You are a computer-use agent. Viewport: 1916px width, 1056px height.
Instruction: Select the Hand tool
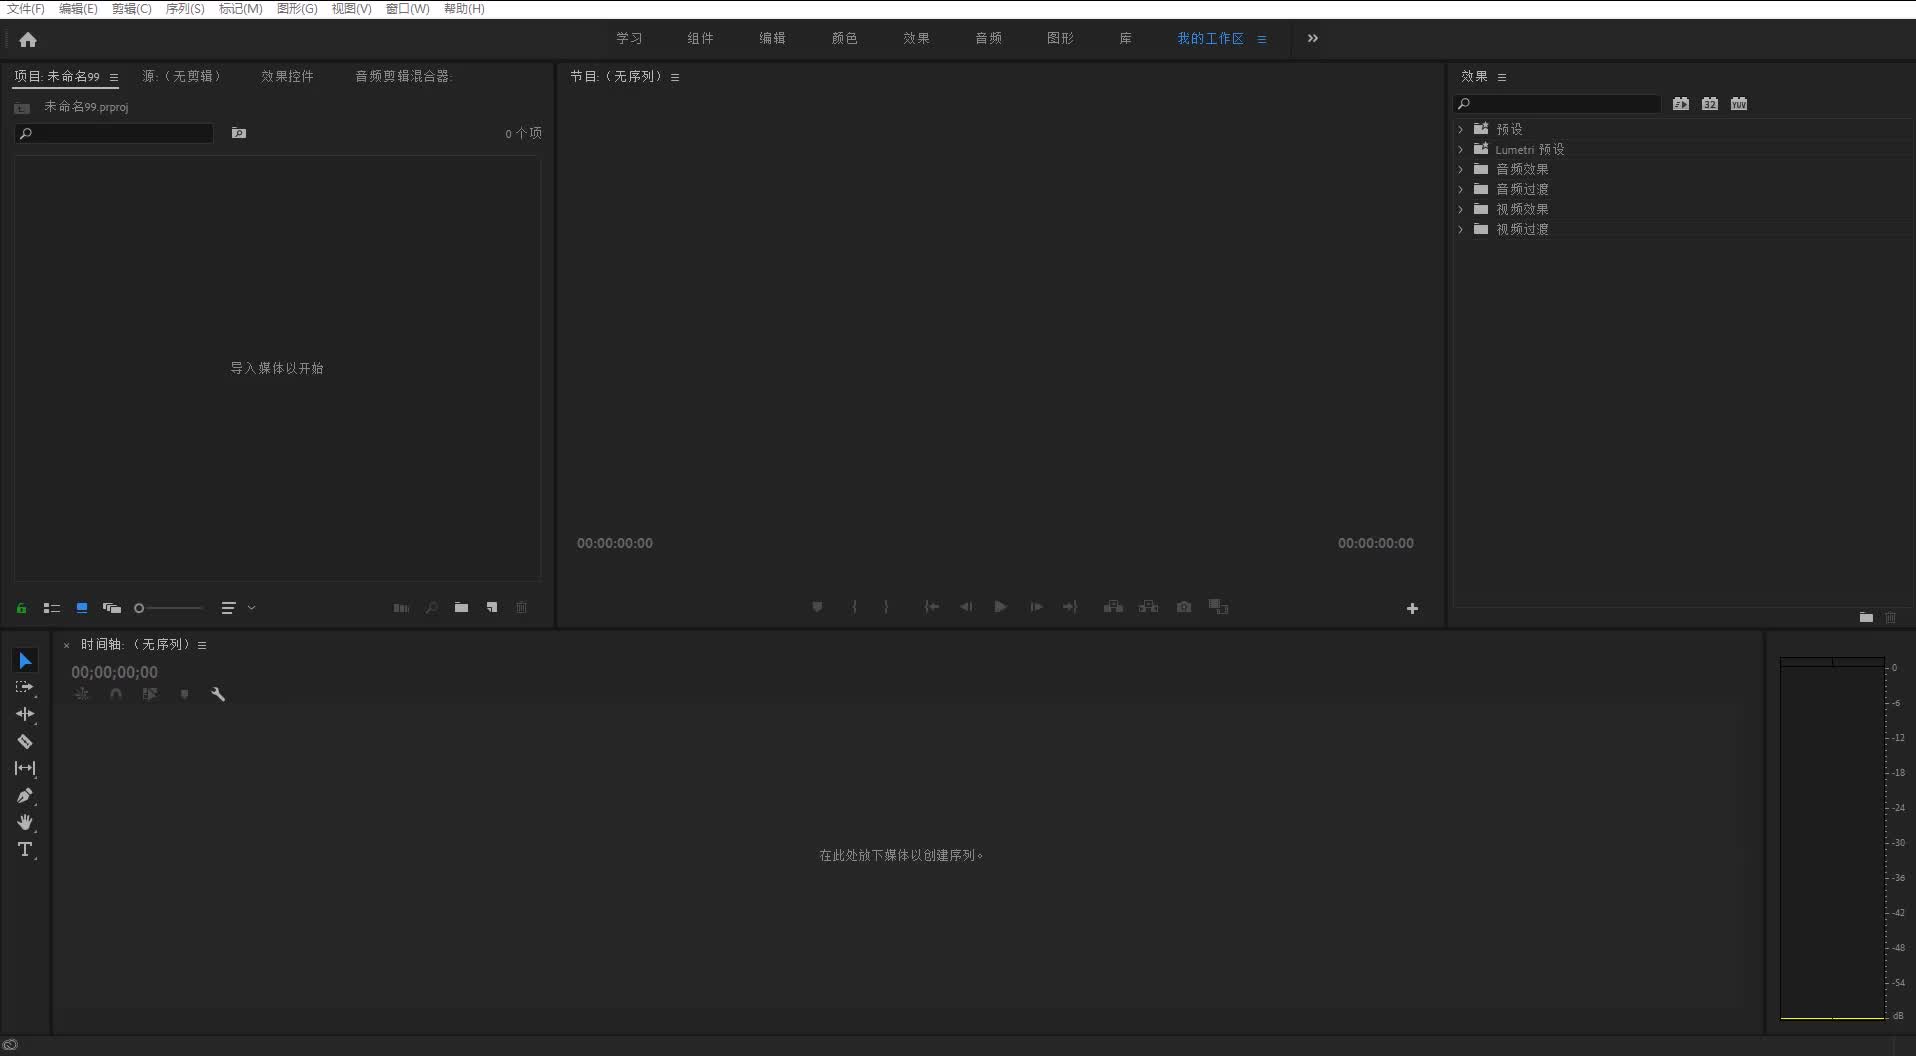pyautogui.click(x=25, y=822)
